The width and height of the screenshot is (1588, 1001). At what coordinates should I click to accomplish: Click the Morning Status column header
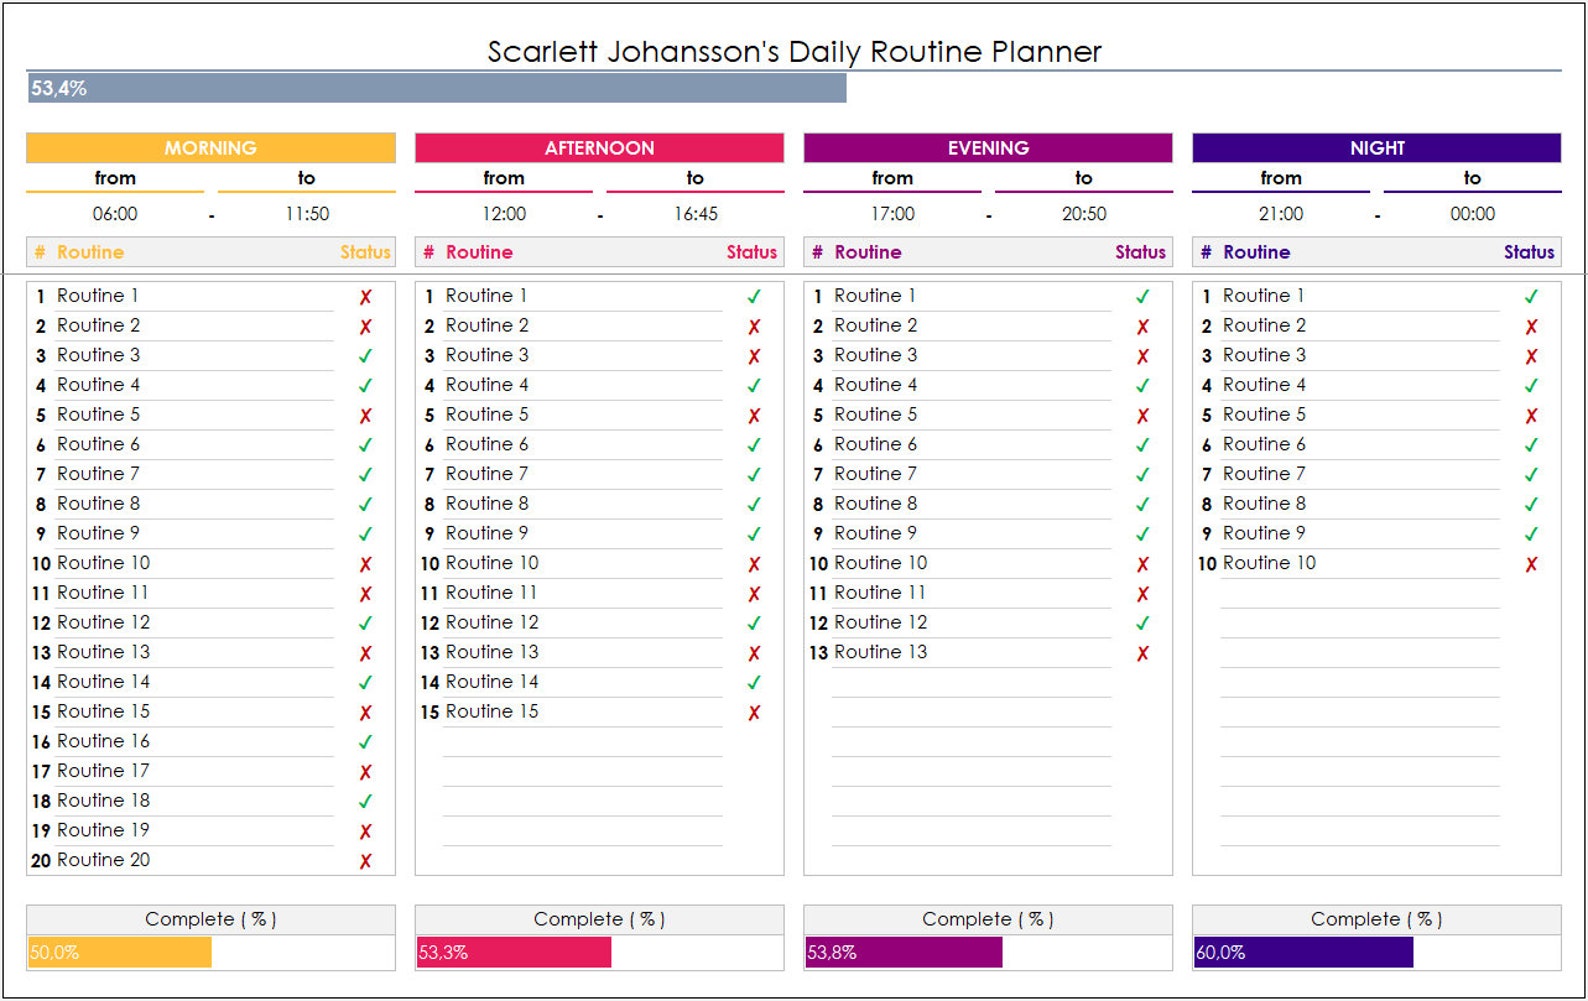pyautogui.click(x=365, y=252)
